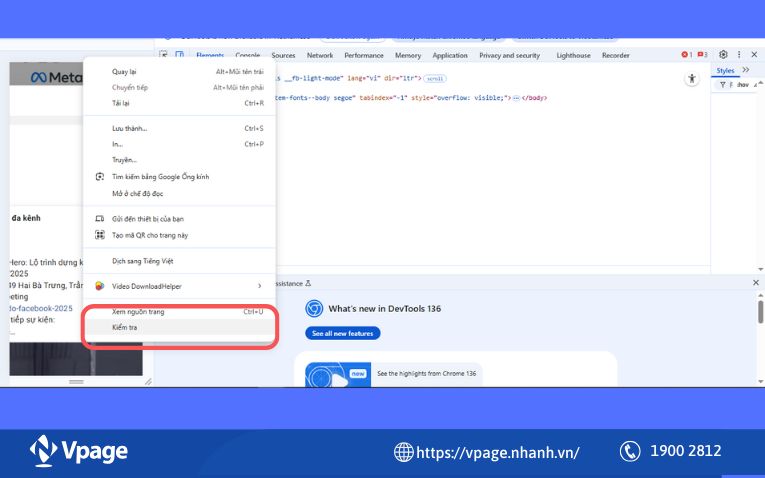Switch to the Console tab
765x478 pixels.
247,55
